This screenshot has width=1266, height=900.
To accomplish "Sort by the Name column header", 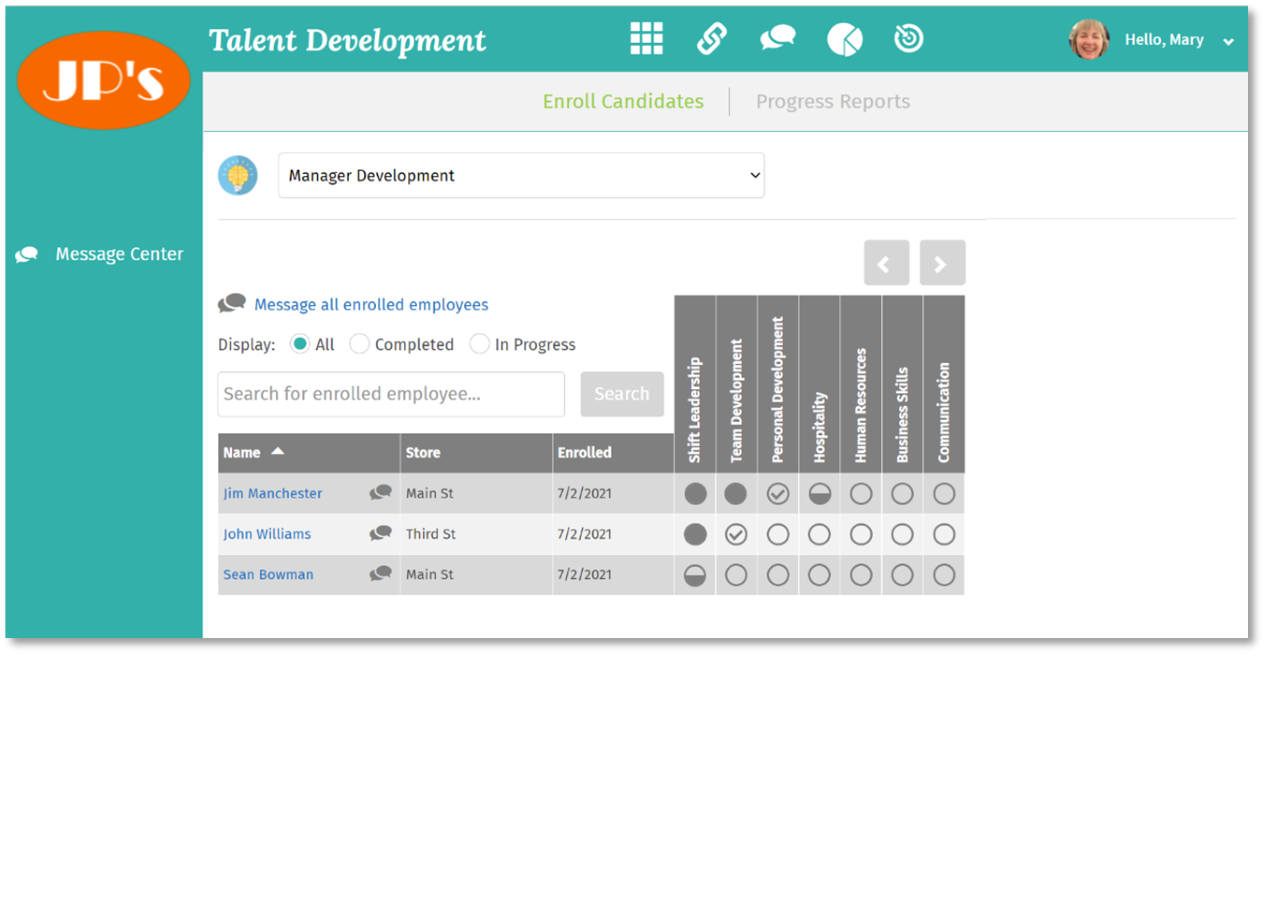I will tap(309, 452).
